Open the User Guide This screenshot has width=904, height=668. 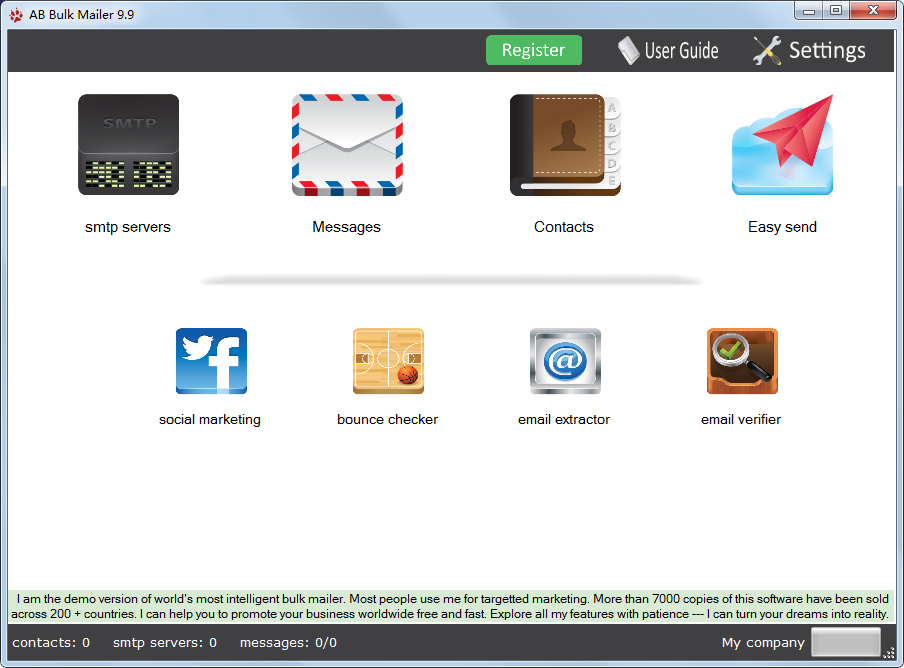pos(668,51)
